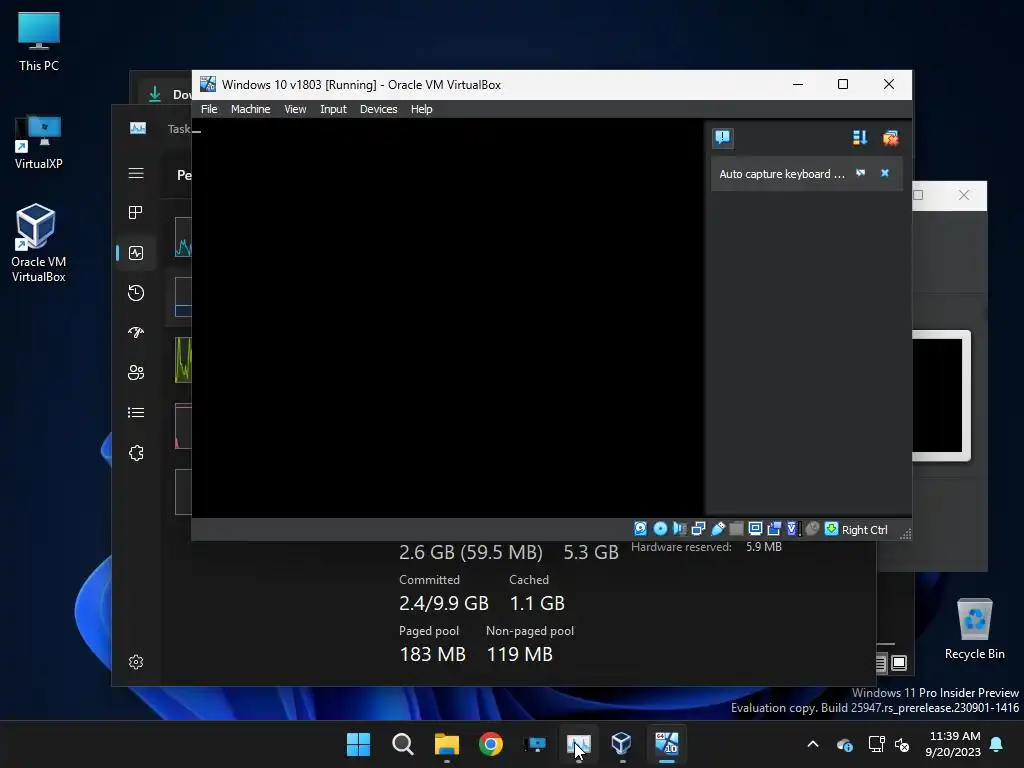Click the USB status bar indicator

pyautogui.click(x=717, y=529)
